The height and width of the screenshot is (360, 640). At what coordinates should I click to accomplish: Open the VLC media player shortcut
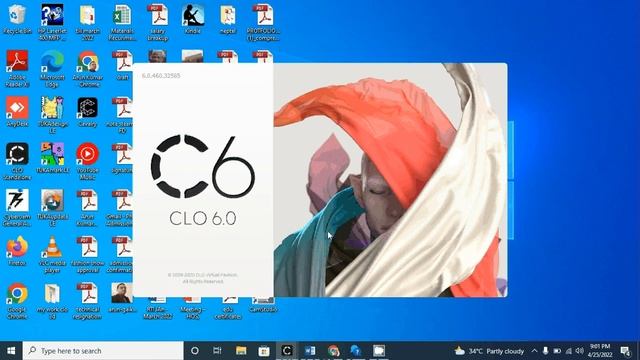52,254
